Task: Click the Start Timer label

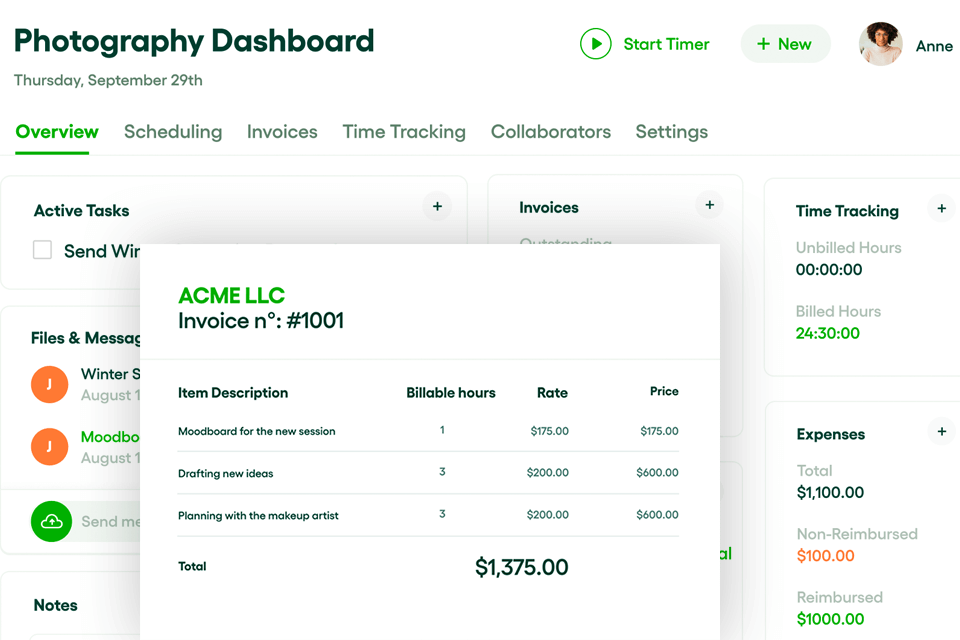Action: tap(666, 44)
